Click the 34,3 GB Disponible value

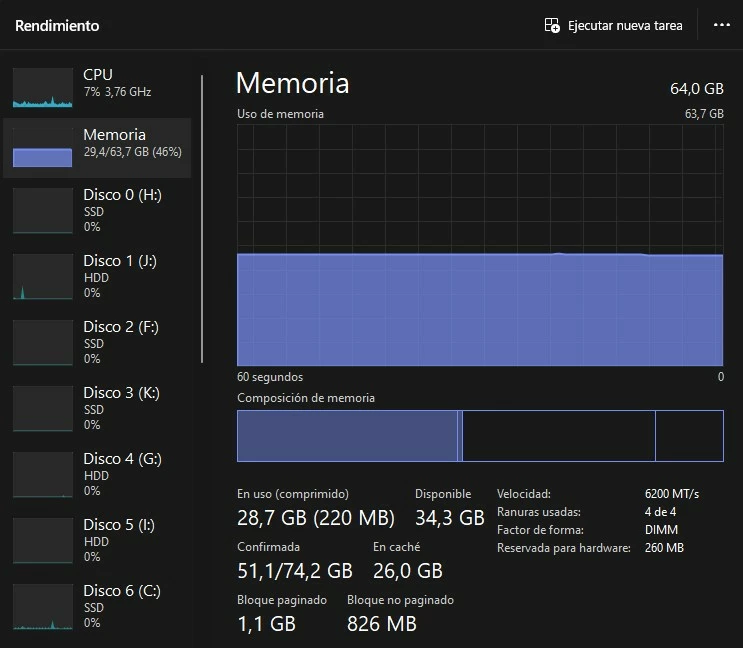pos(450,518)
